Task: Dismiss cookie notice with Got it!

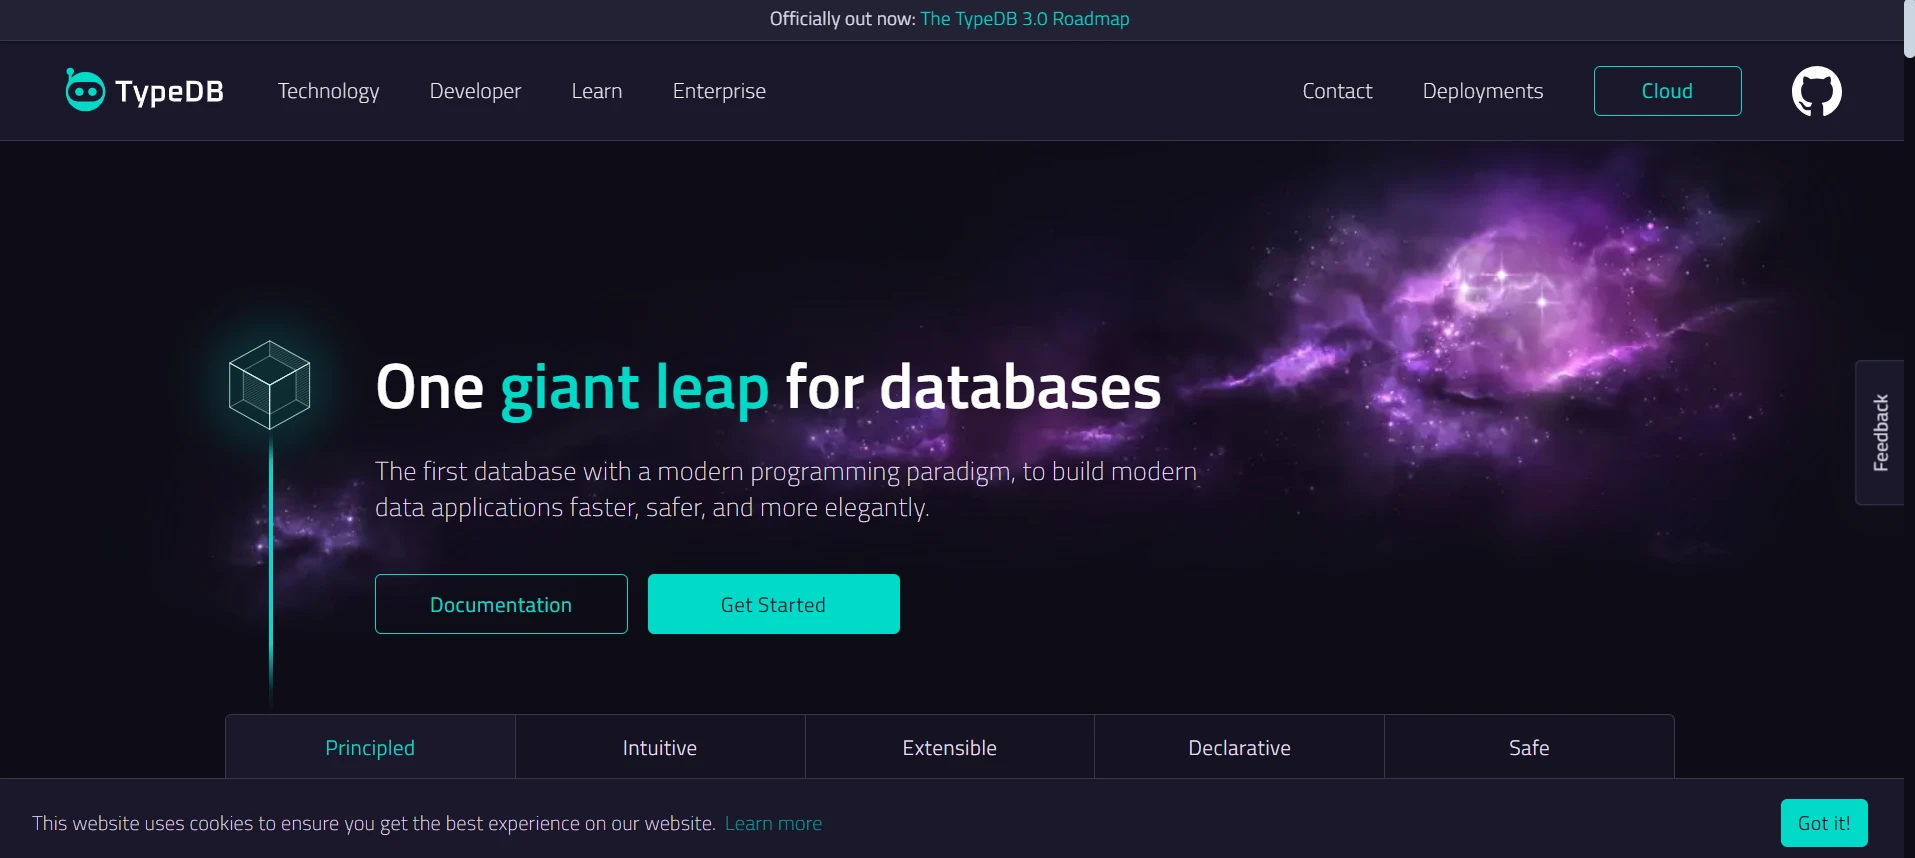Action: point(1824,823)
